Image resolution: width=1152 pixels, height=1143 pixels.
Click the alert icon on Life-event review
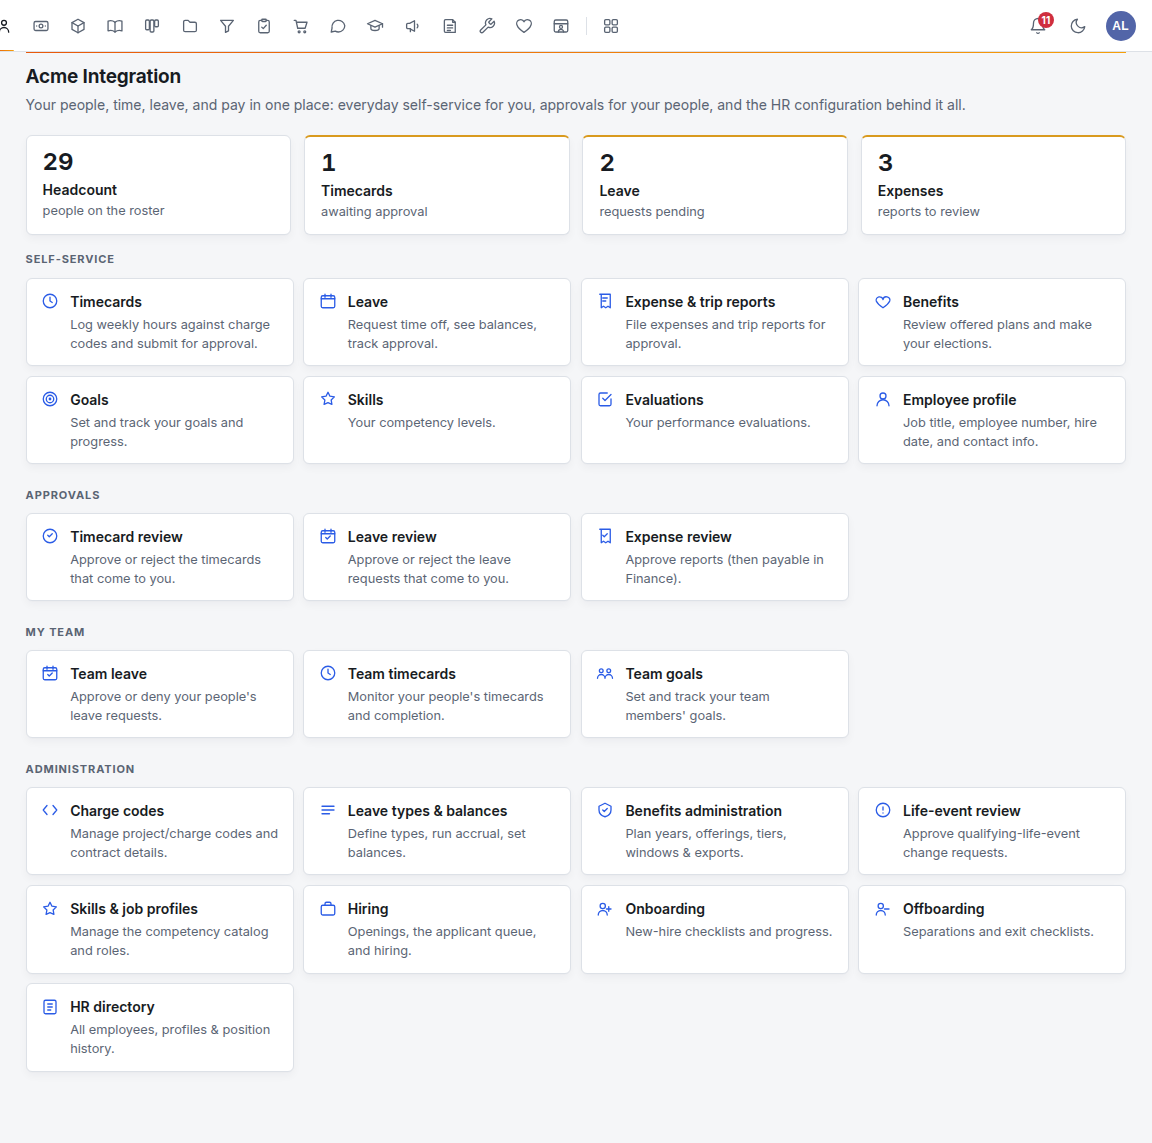883,810
